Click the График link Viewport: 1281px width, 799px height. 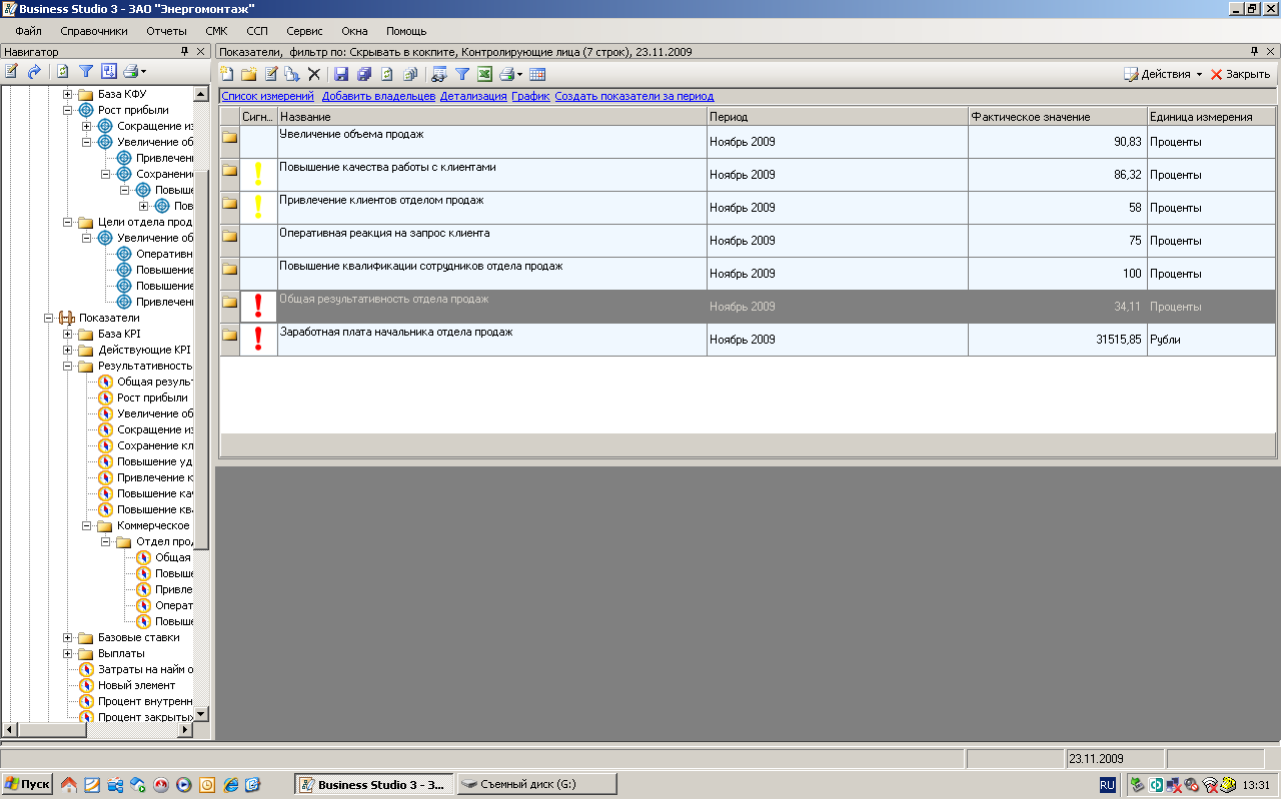point(530,96)
